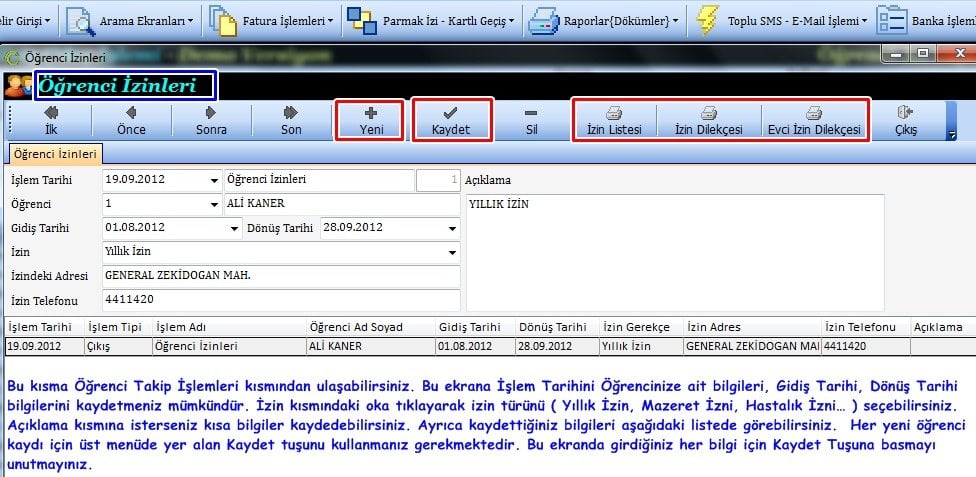Click the İzin Telefonu input field
Screen dimensions: 976x477
click(280, 299)
